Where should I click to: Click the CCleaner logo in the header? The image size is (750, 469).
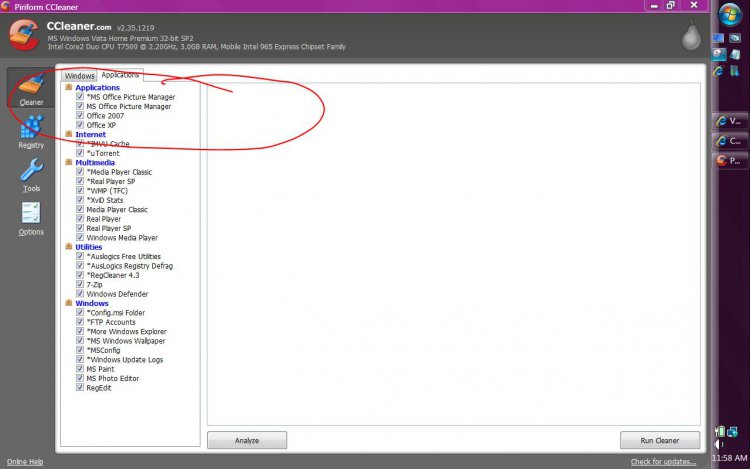point(24,35)
